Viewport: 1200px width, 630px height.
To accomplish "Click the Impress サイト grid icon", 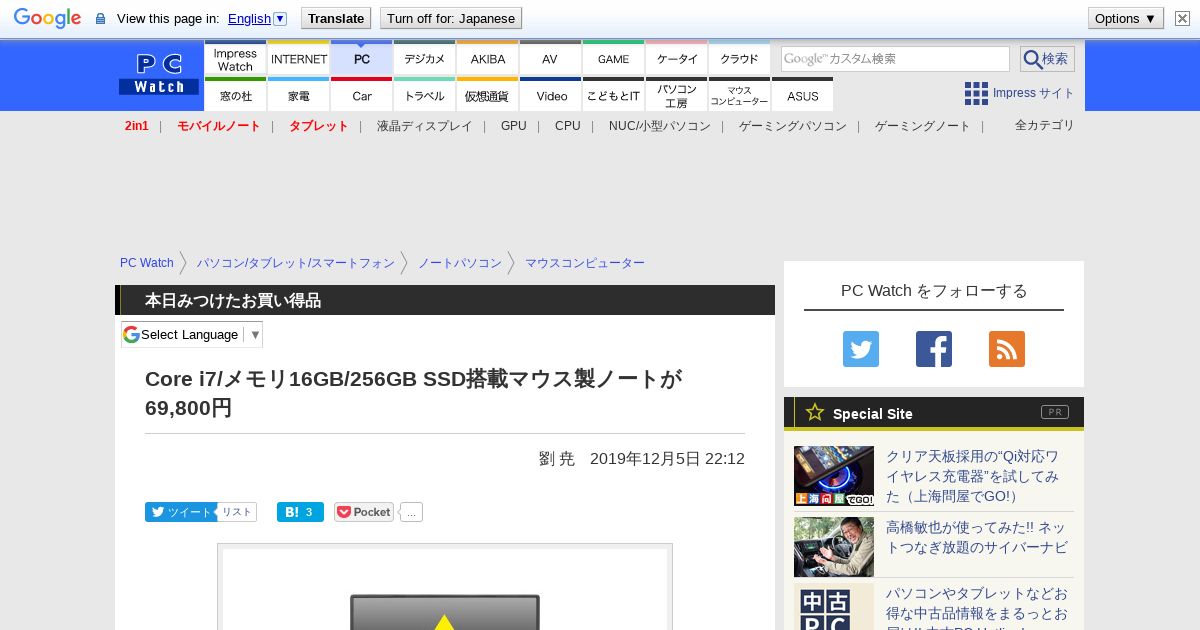I will coord(976,93).
